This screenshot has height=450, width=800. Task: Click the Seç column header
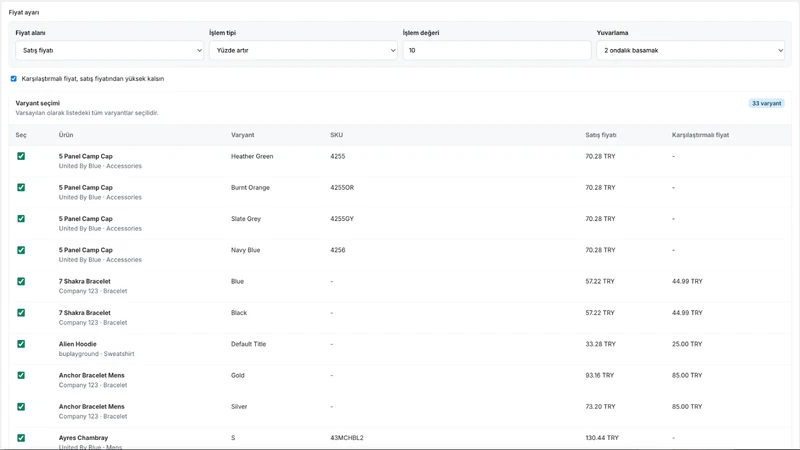point(21,135)
